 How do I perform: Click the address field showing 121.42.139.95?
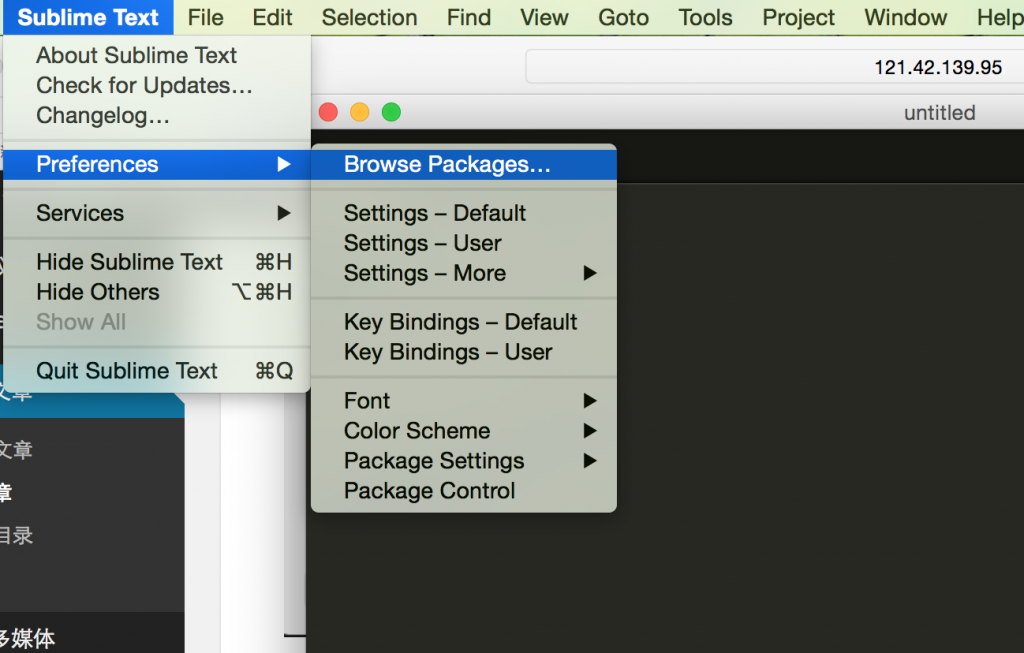coord(775,67)
